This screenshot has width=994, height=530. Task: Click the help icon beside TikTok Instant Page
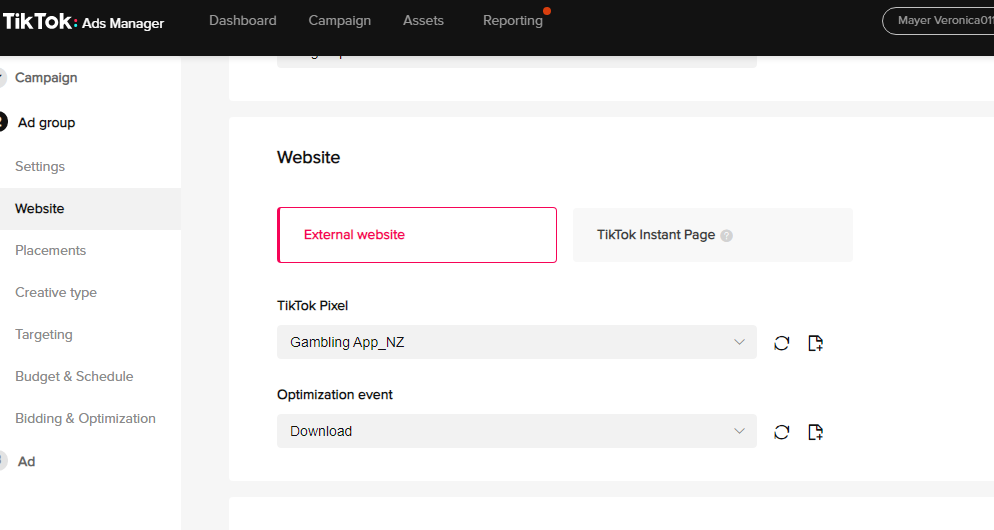tap(726, 236)
